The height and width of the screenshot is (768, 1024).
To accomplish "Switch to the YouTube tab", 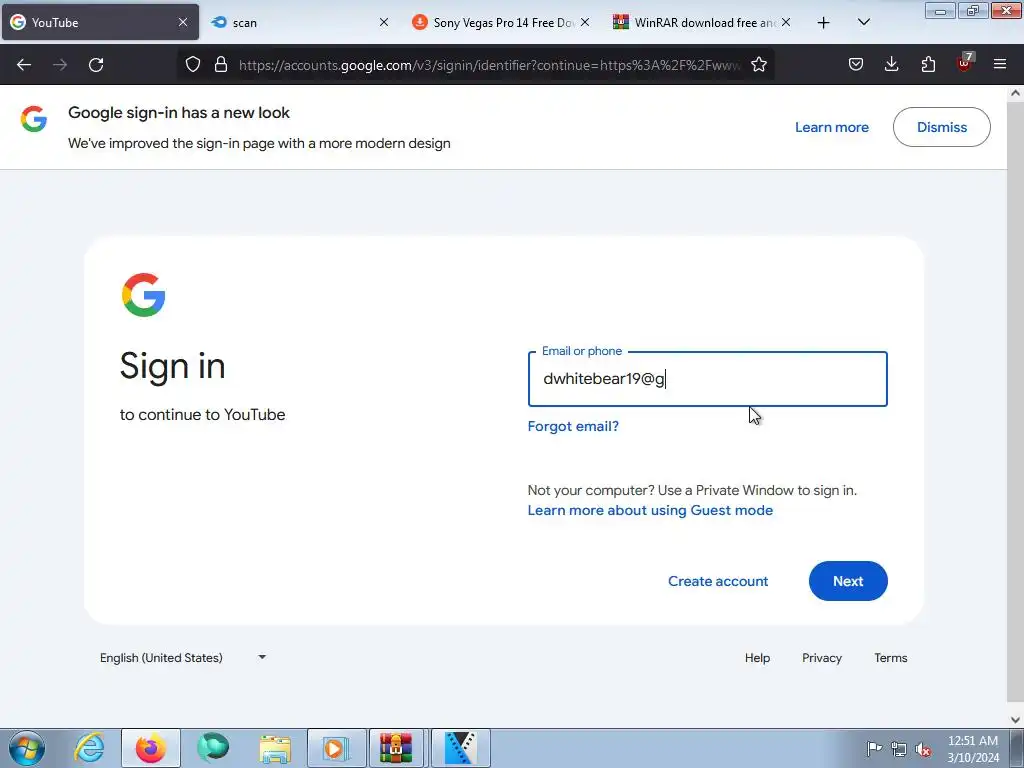I will pos(101,22).
